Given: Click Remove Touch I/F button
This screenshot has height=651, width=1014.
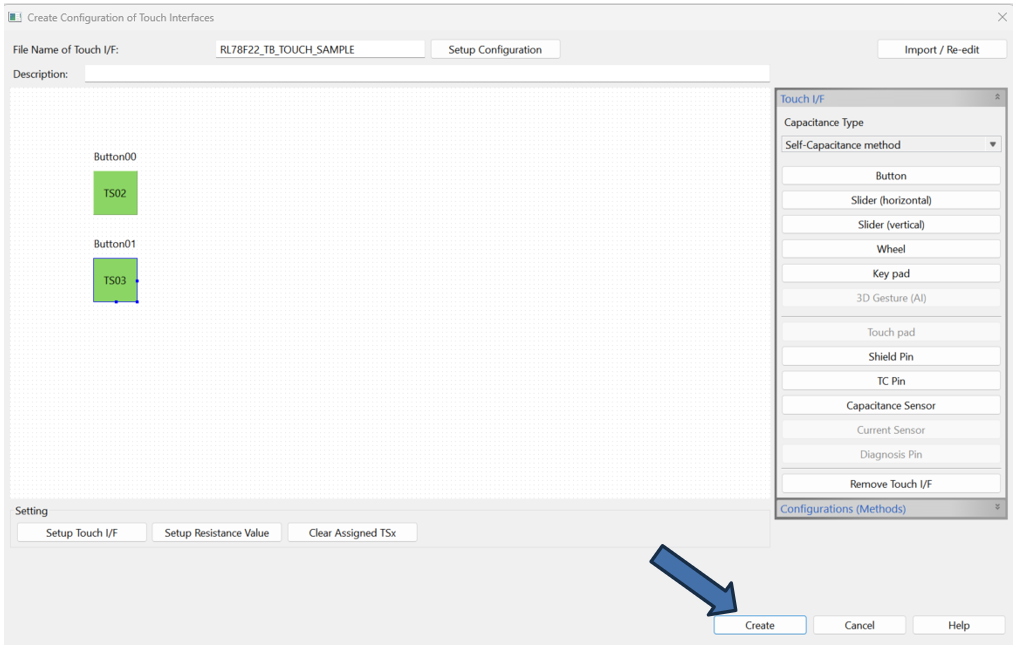Looking at the screenshot, I should pyautogui.click(x=890, y=484).
